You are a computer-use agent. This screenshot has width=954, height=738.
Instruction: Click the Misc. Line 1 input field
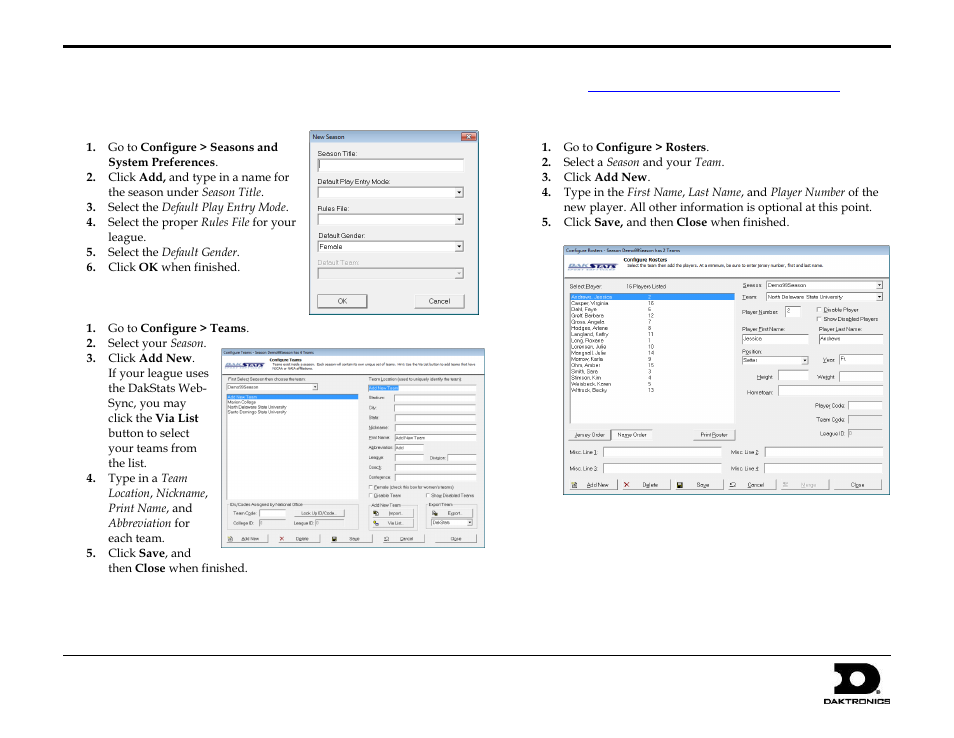click(662, 453)
